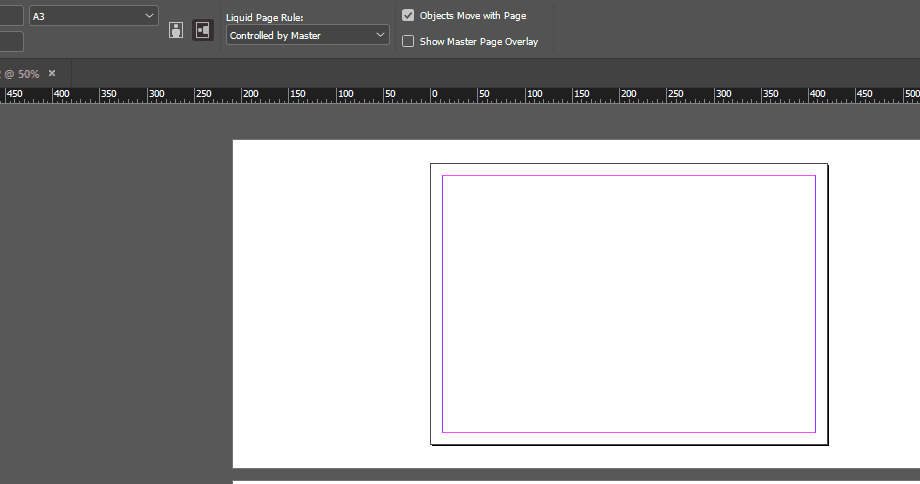The height and width of the screenshot is (484, 920).
Task: Open the Liquid Page Rule dropdown
Action: 307,35
